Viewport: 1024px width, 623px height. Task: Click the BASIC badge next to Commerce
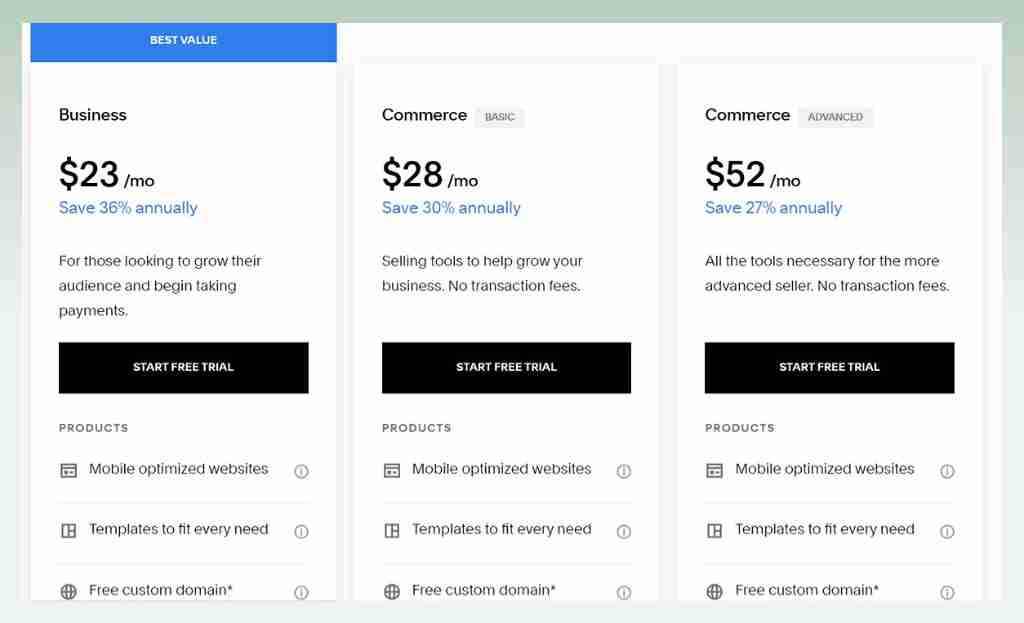500,117
